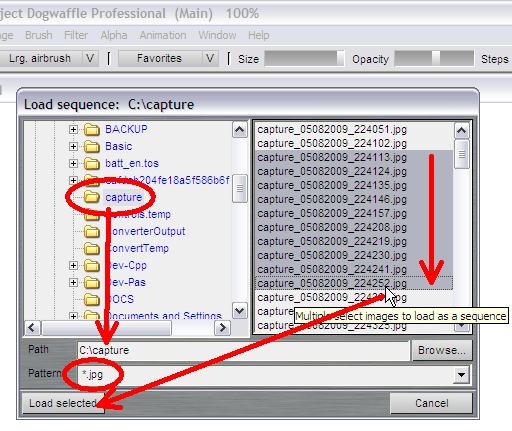512x431 pixels.
Task: Click the Cancel button
Action: tap(431, 403)
